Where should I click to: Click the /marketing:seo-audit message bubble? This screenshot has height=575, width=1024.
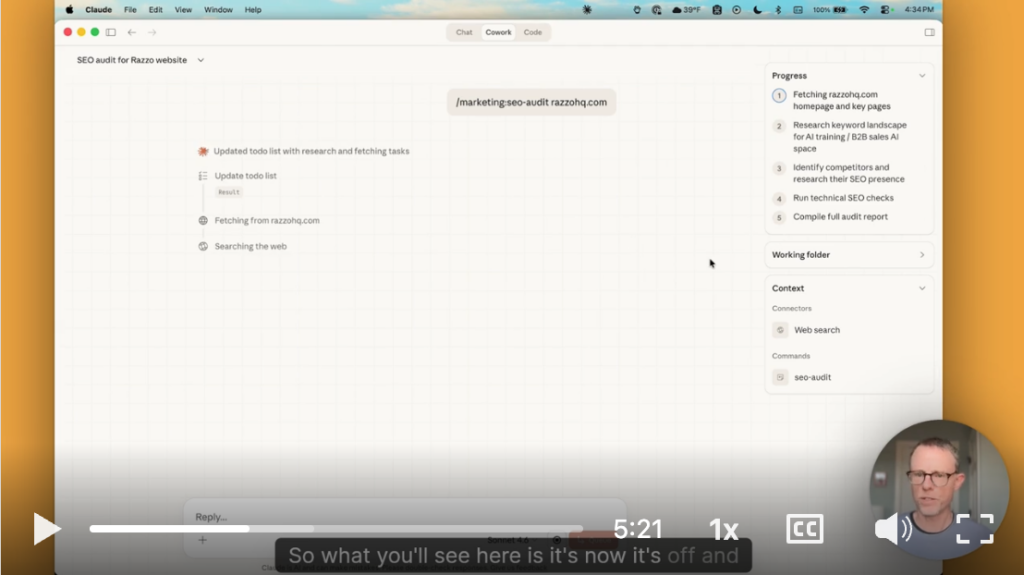click(x=531, y=102)
